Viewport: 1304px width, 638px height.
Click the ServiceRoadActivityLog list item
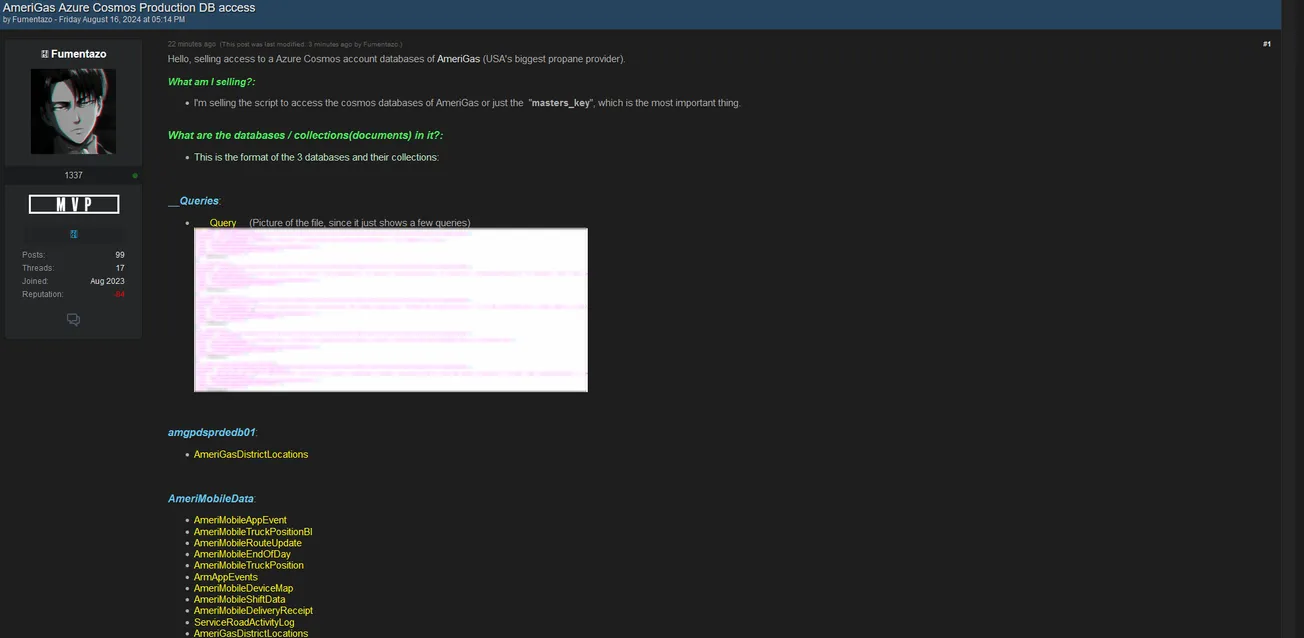[244, 622]
